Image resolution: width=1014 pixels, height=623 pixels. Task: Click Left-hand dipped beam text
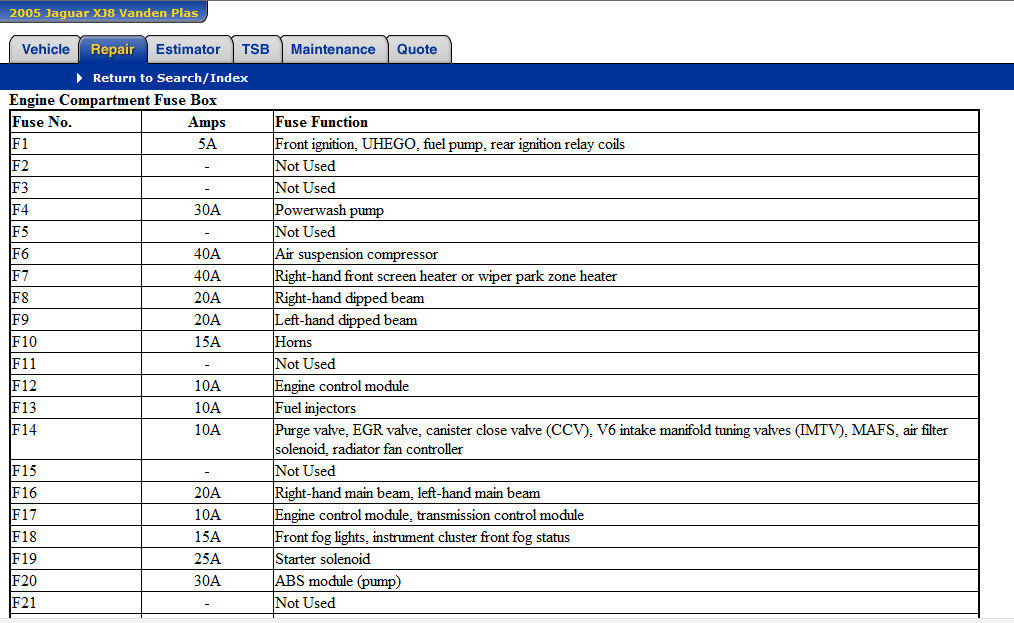click(x=346, y=320)
